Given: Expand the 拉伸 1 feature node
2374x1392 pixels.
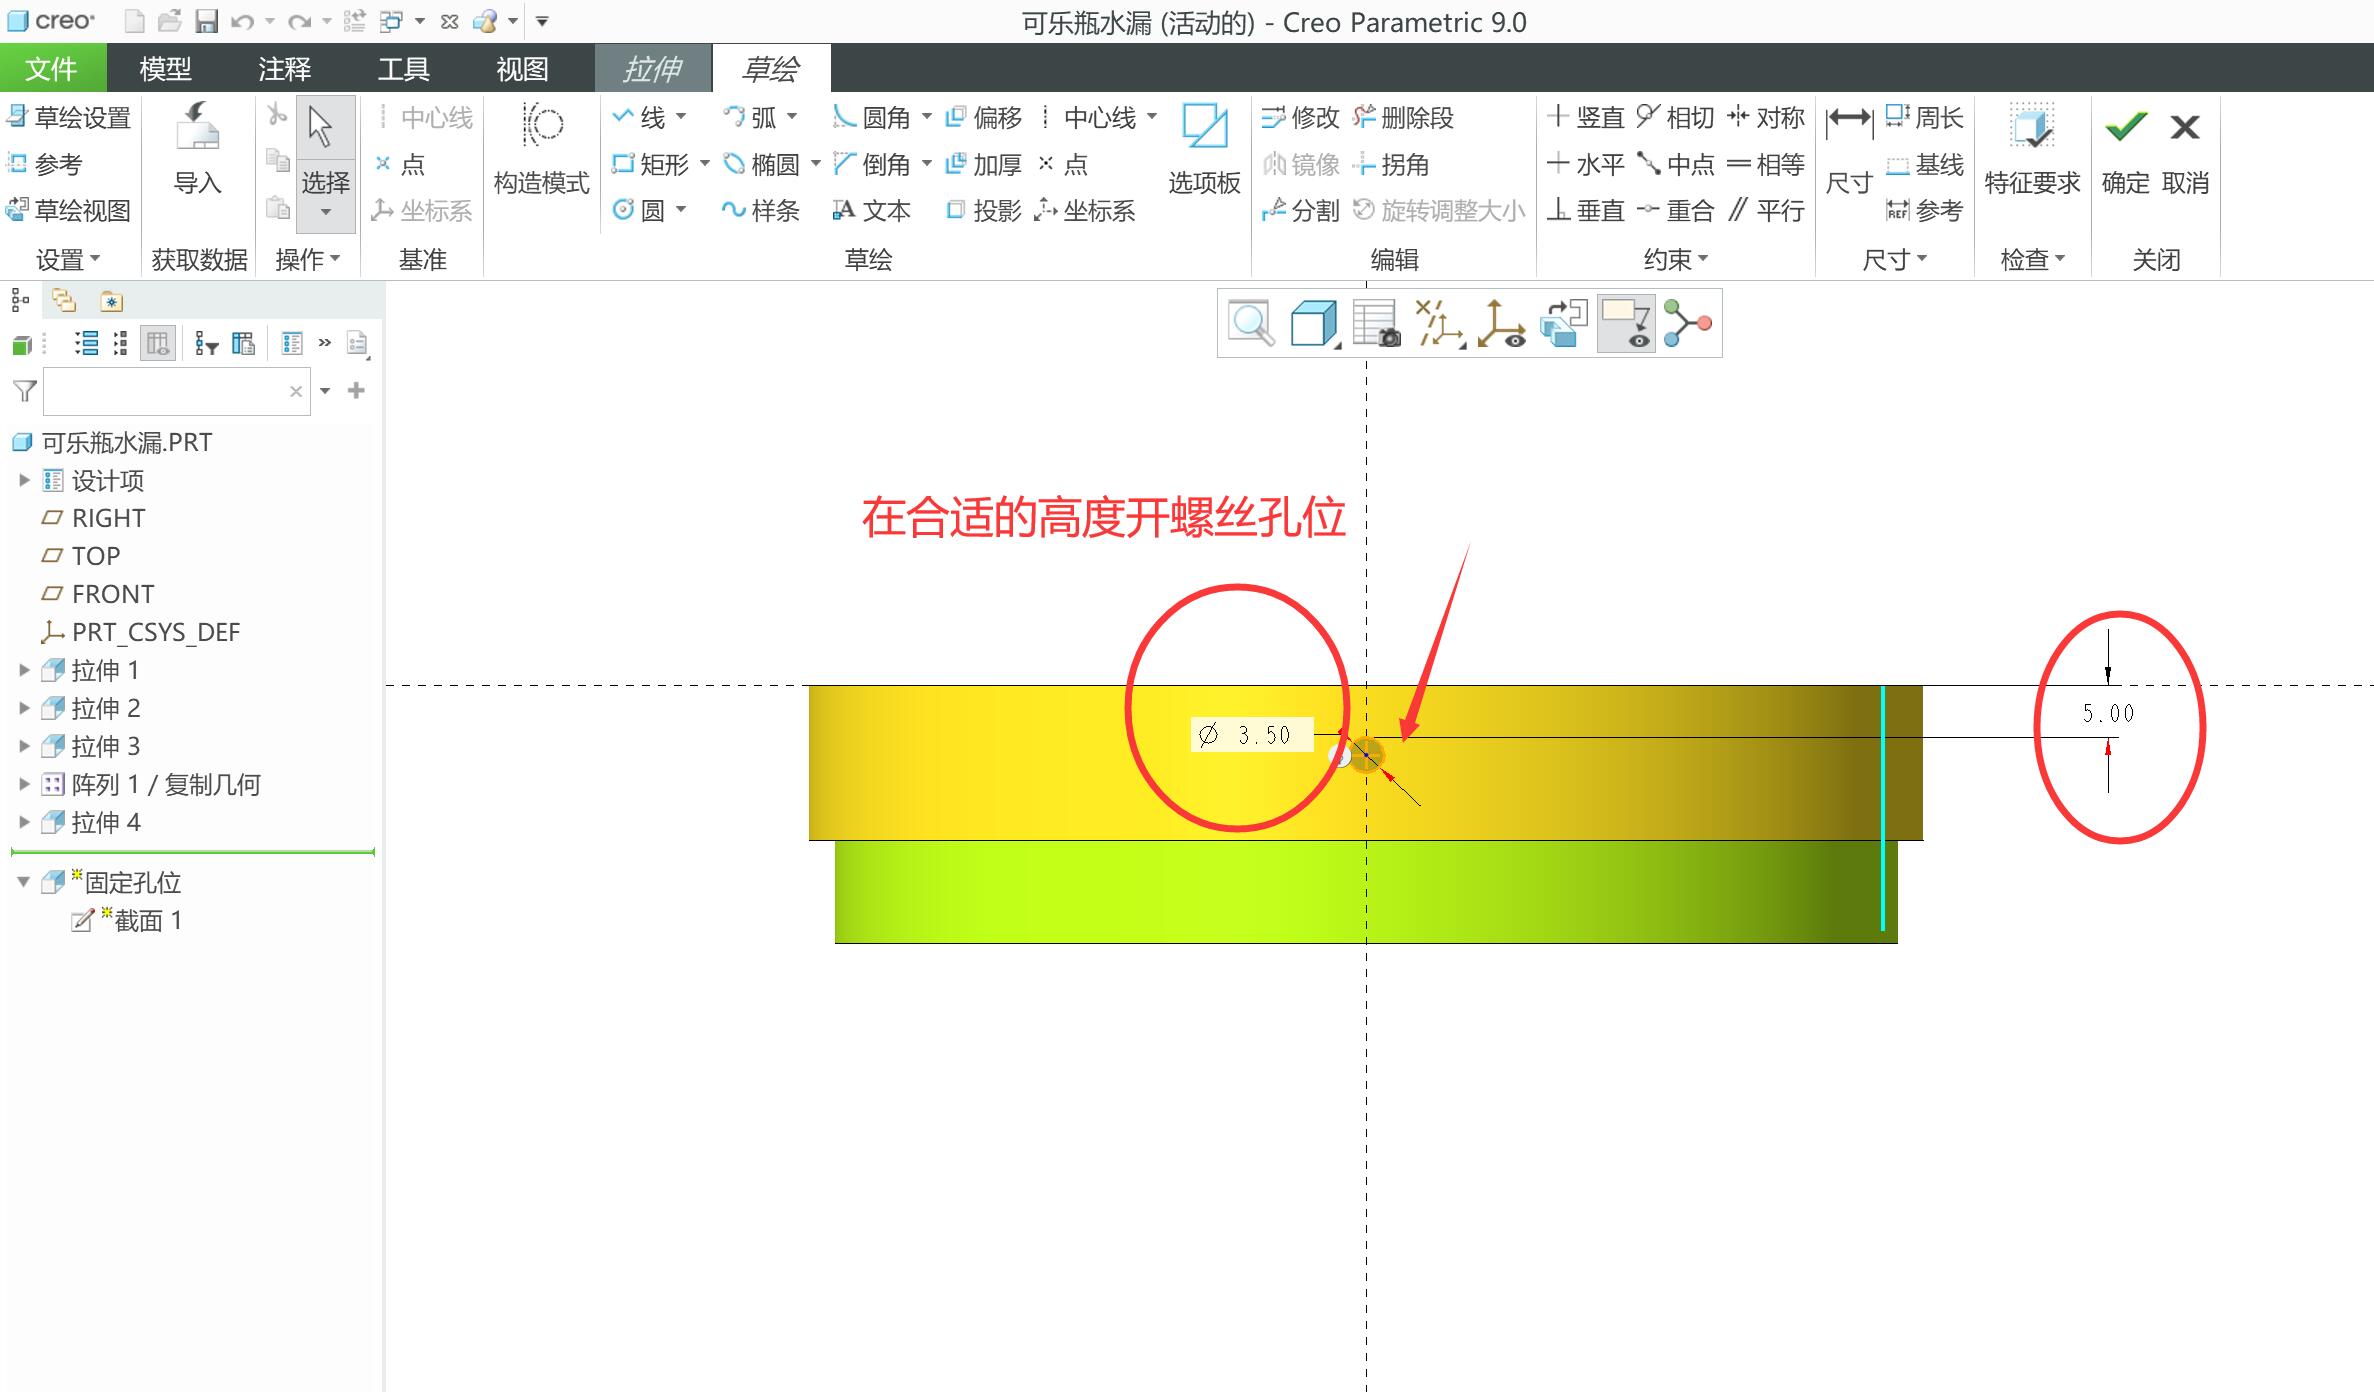Looking at the screenshot, I should point(24,670).
